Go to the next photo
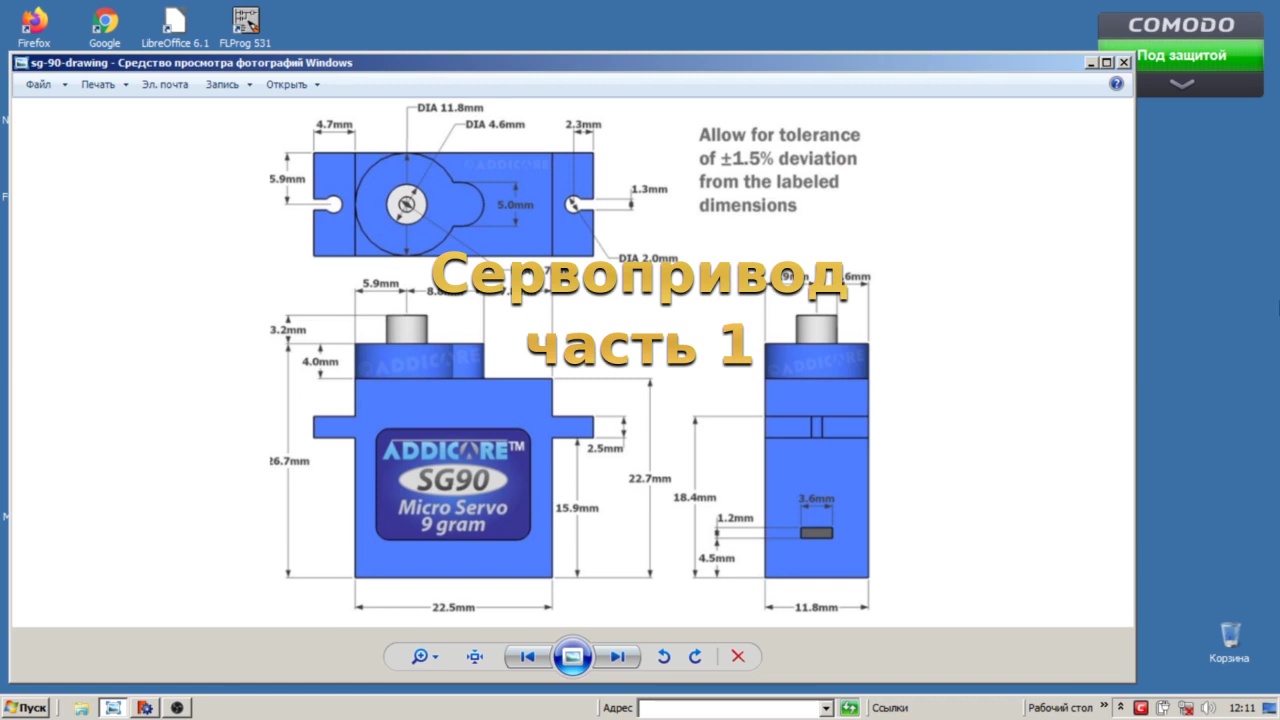1280x720 pixels. pos(617,657)
